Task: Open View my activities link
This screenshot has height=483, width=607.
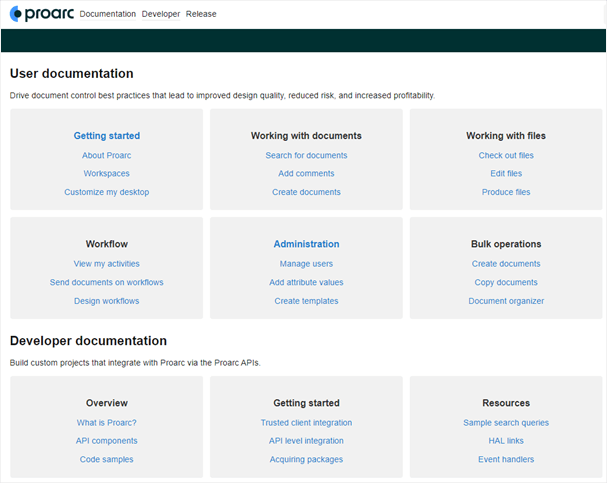Action: point(106,264)
